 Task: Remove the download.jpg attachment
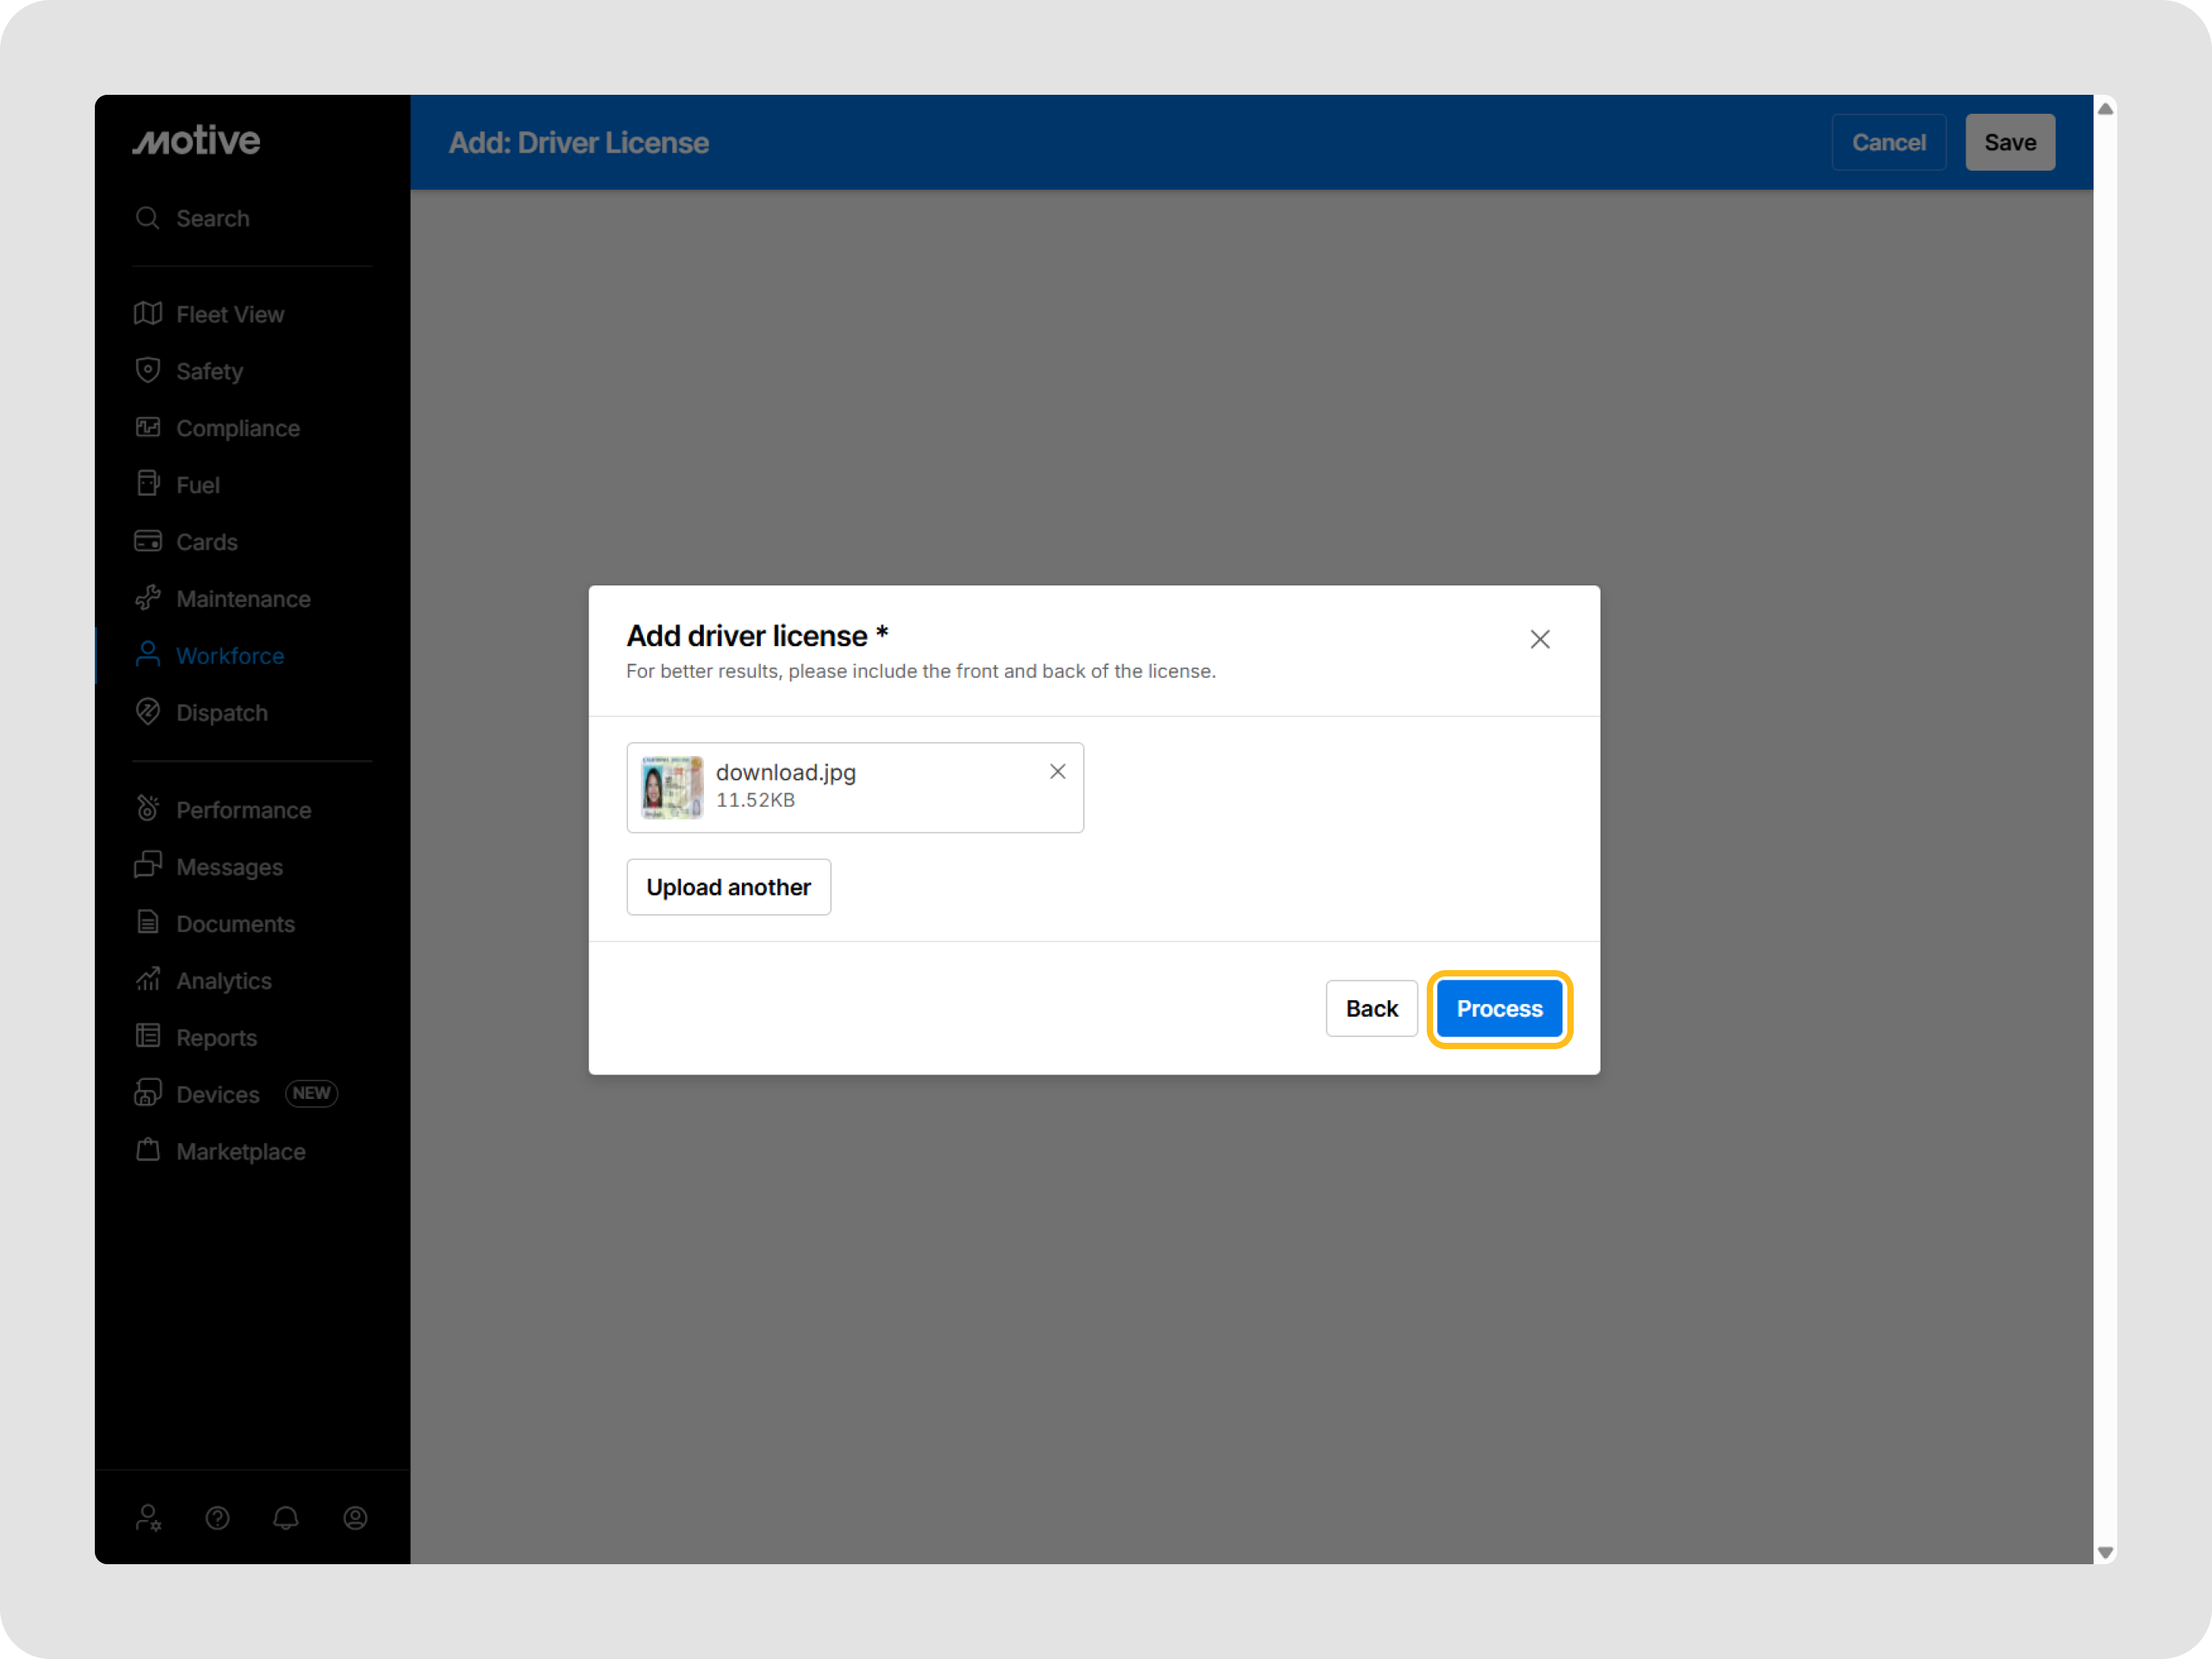(1058, 771)
